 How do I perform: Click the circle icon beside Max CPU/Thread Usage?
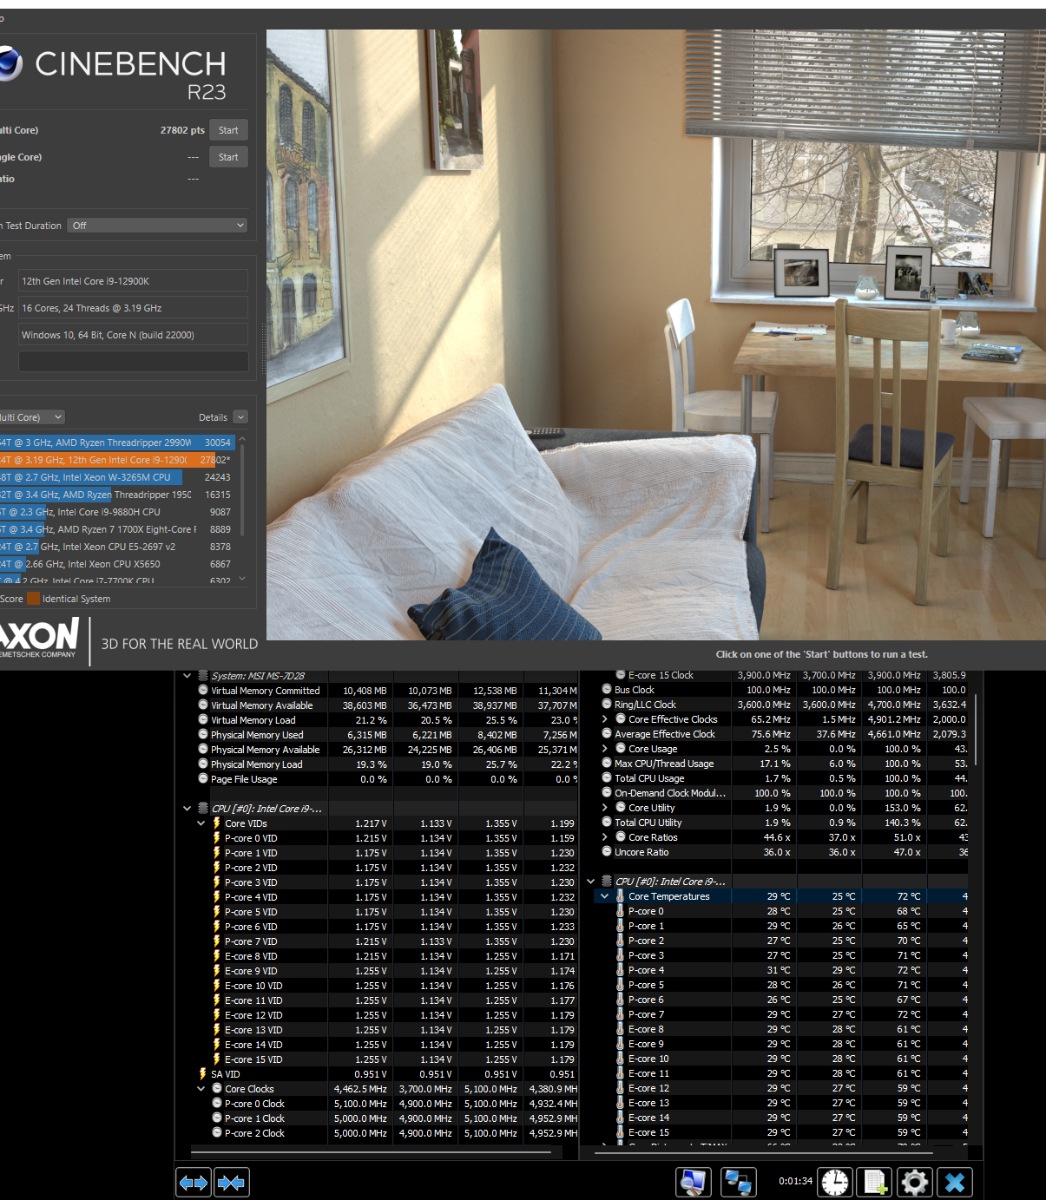click(x=606, y=763)
